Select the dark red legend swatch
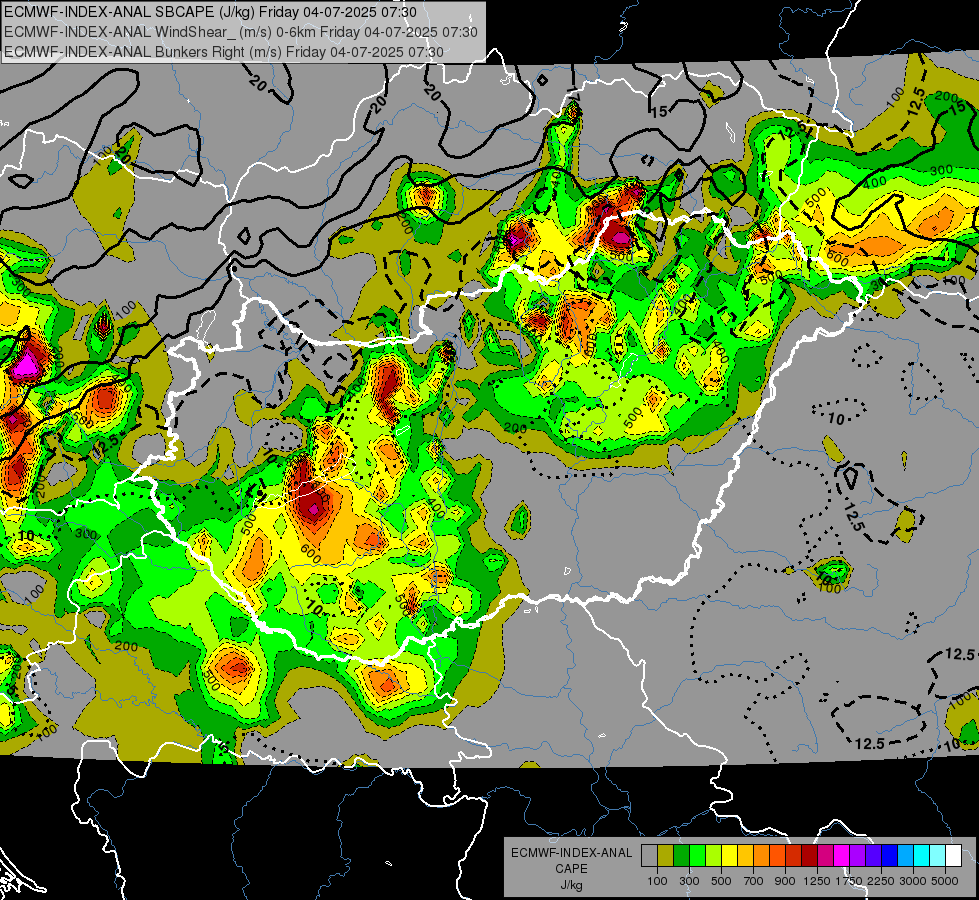 point(809,855)
